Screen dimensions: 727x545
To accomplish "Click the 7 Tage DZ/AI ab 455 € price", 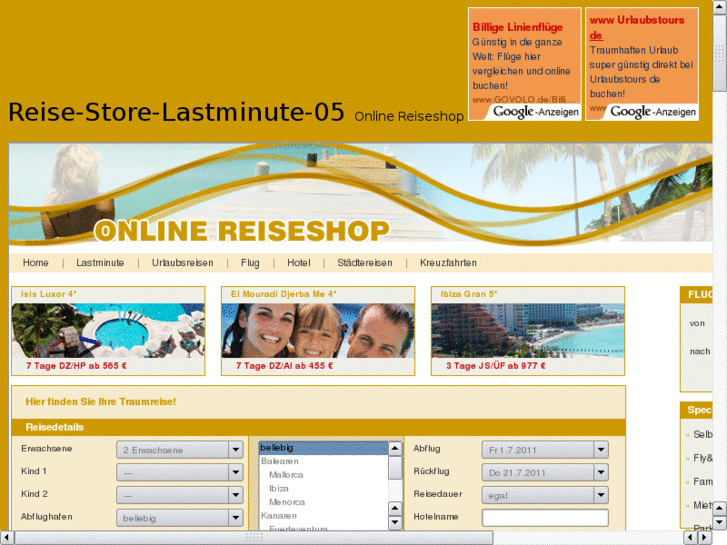I will click(x=284, y=366).
